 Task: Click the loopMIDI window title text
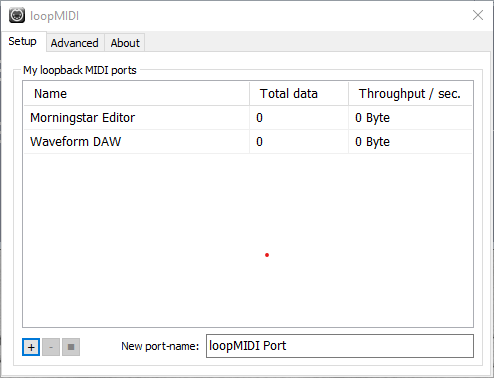[54, 16]
